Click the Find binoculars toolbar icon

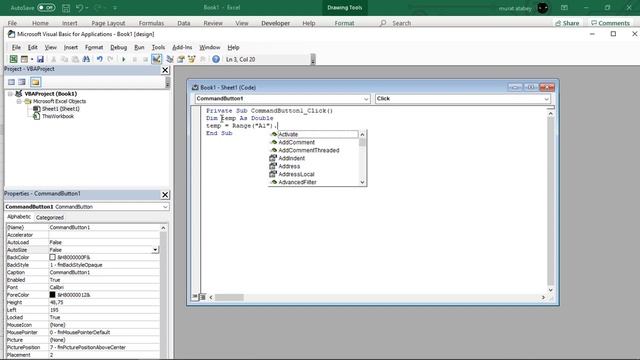[x=86, y=59]
